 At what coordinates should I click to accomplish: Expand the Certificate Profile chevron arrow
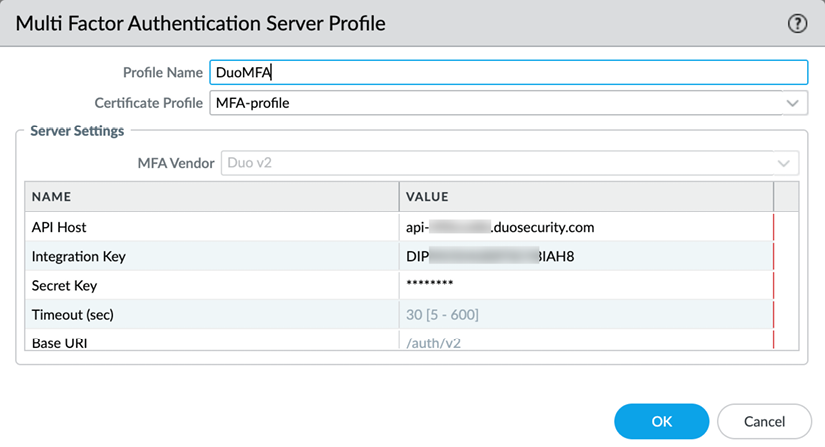[792, 103]
